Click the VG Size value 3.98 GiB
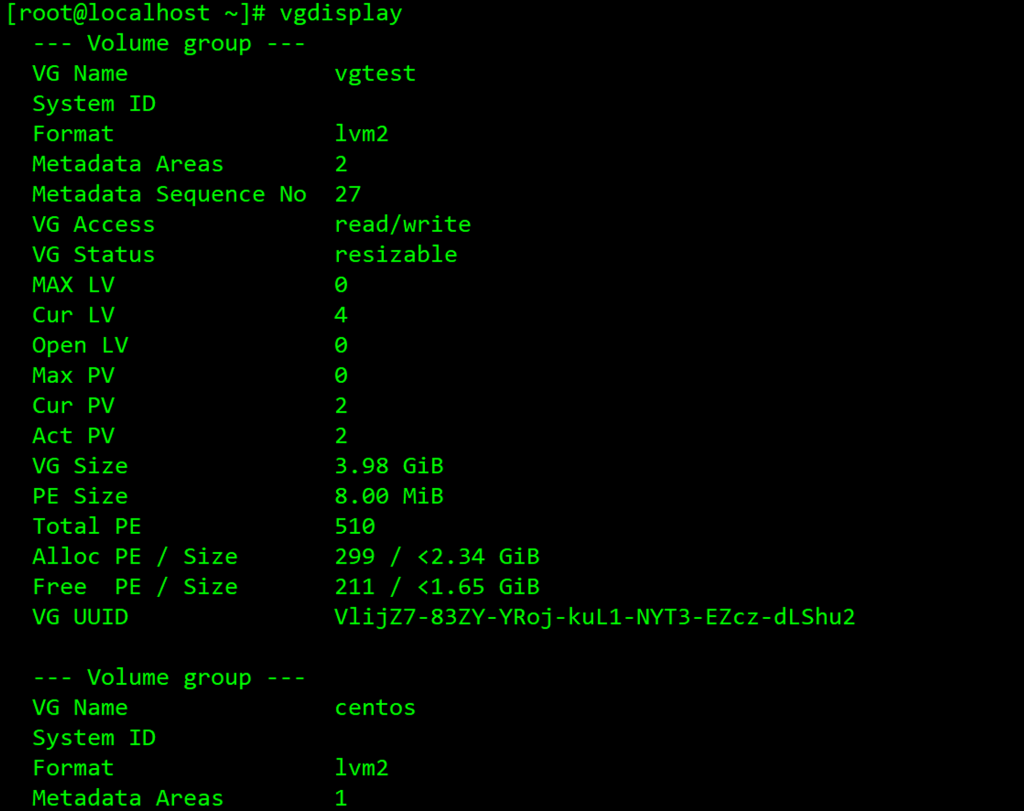 [389, 466]
